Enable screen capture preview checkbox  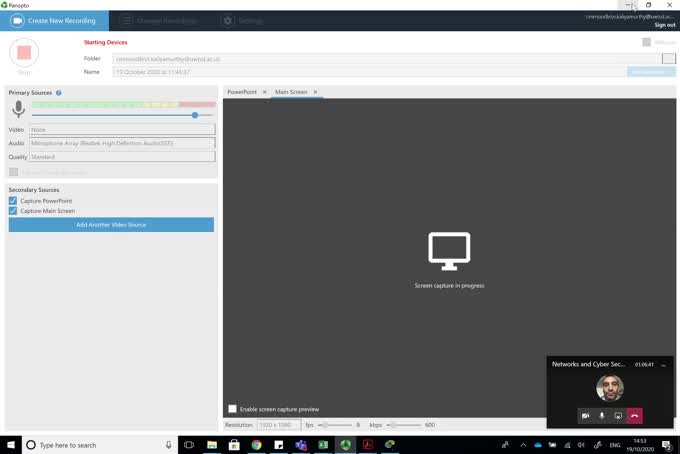[233, 409]
